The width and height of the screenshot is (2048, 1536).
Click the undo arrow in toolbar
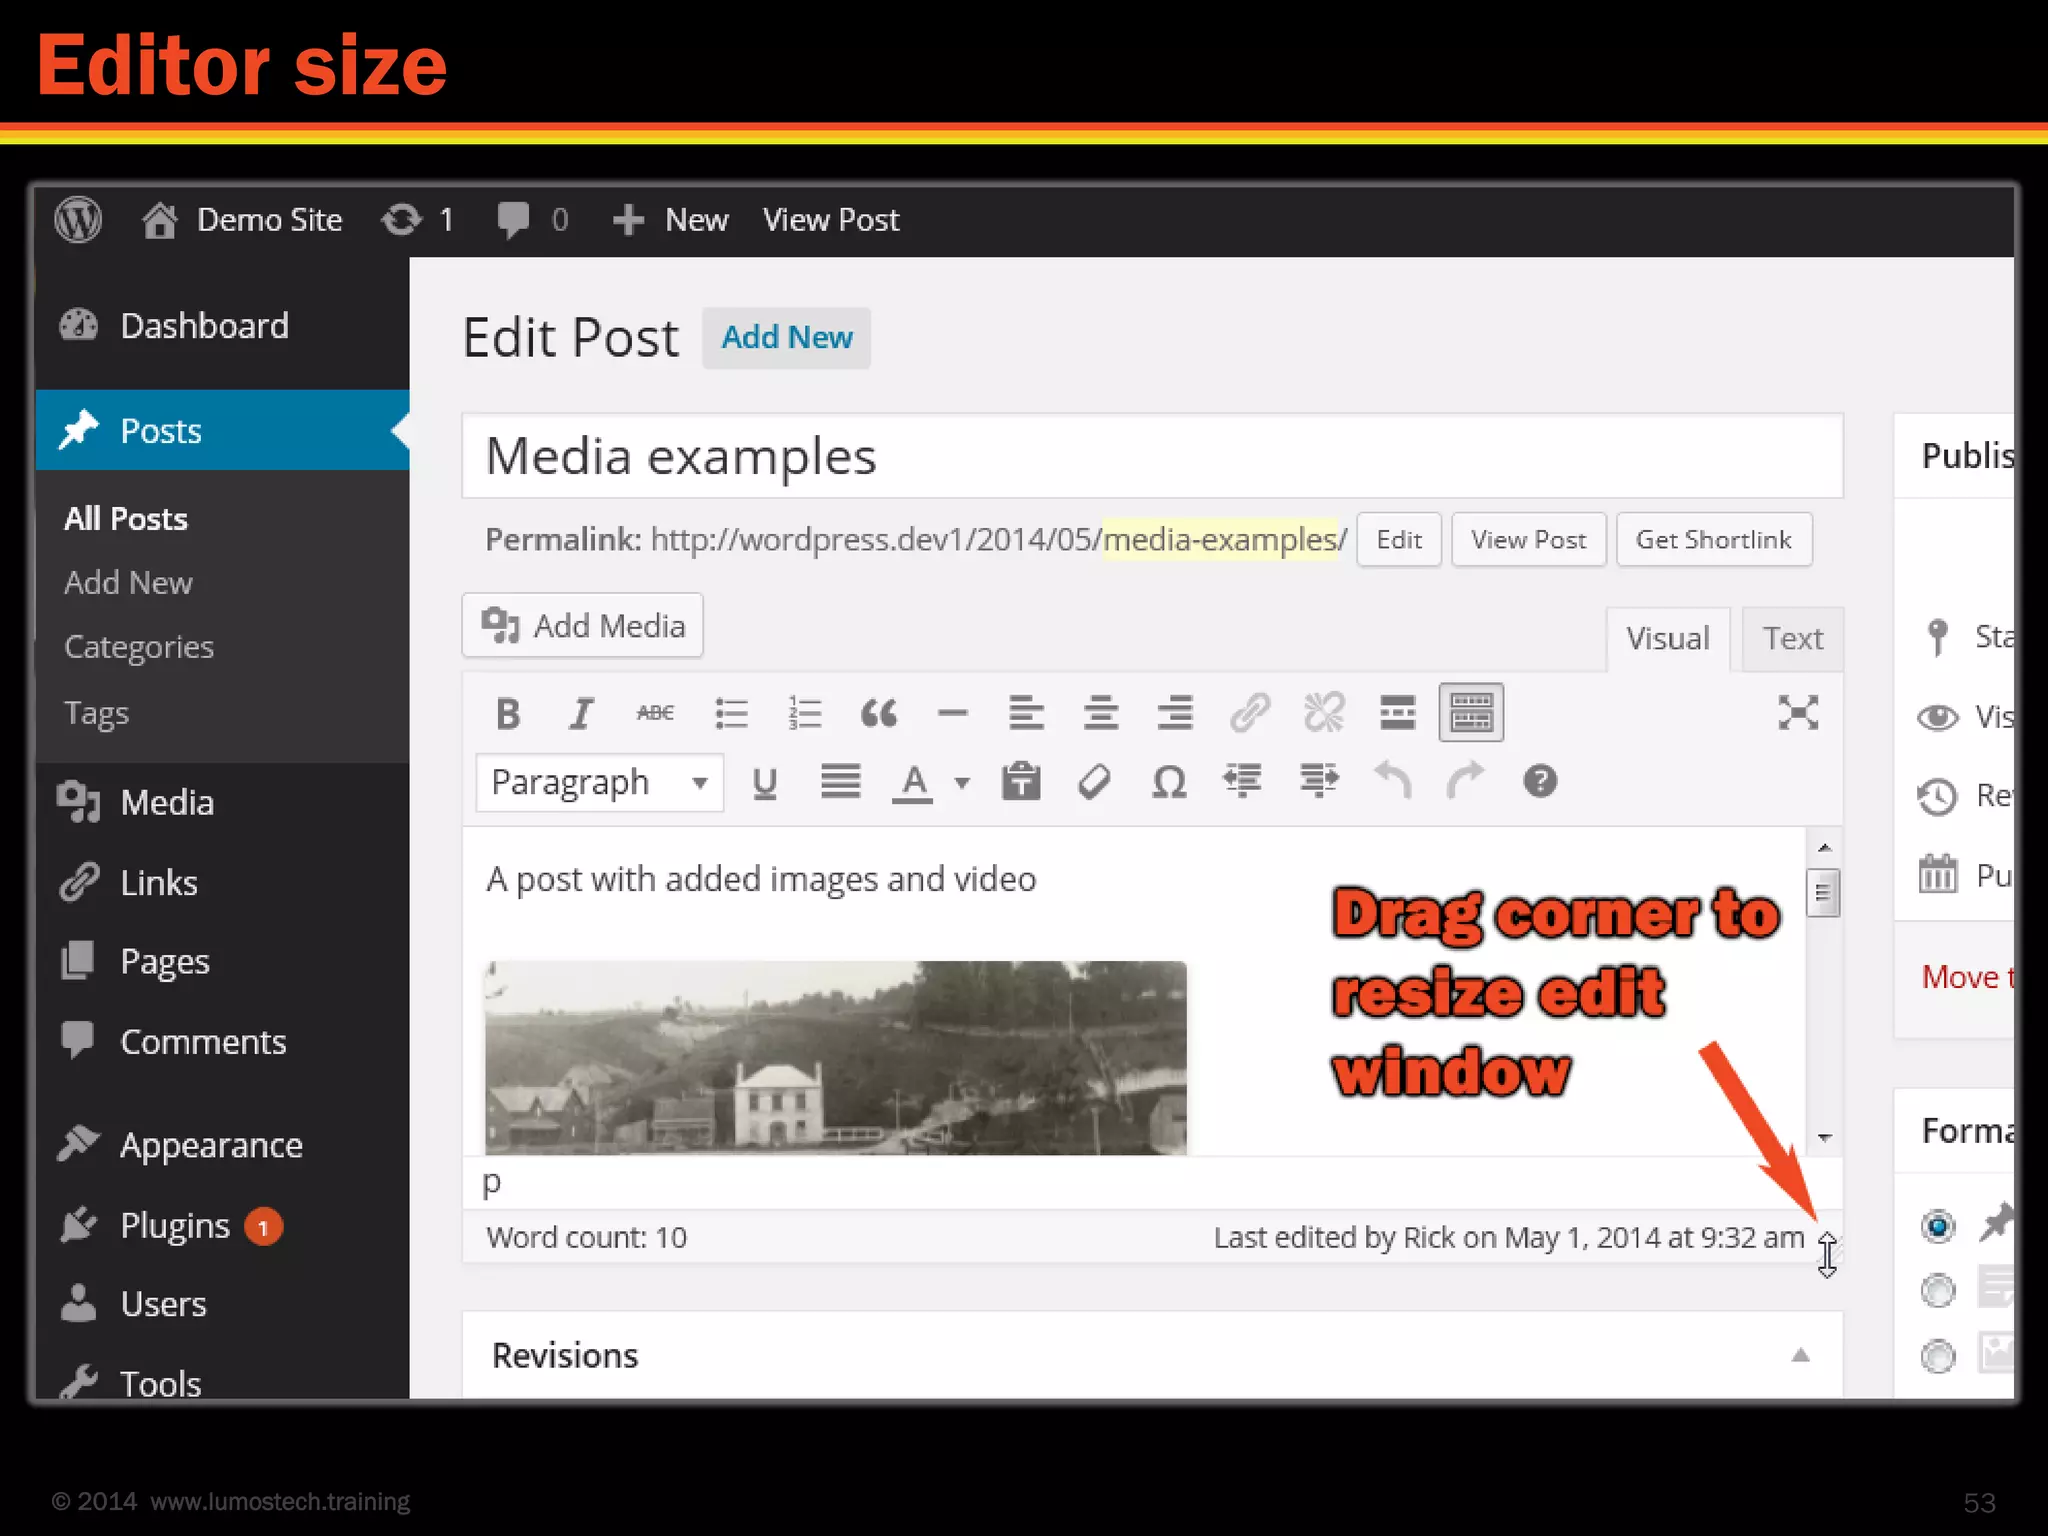(x=1392, y=781)
